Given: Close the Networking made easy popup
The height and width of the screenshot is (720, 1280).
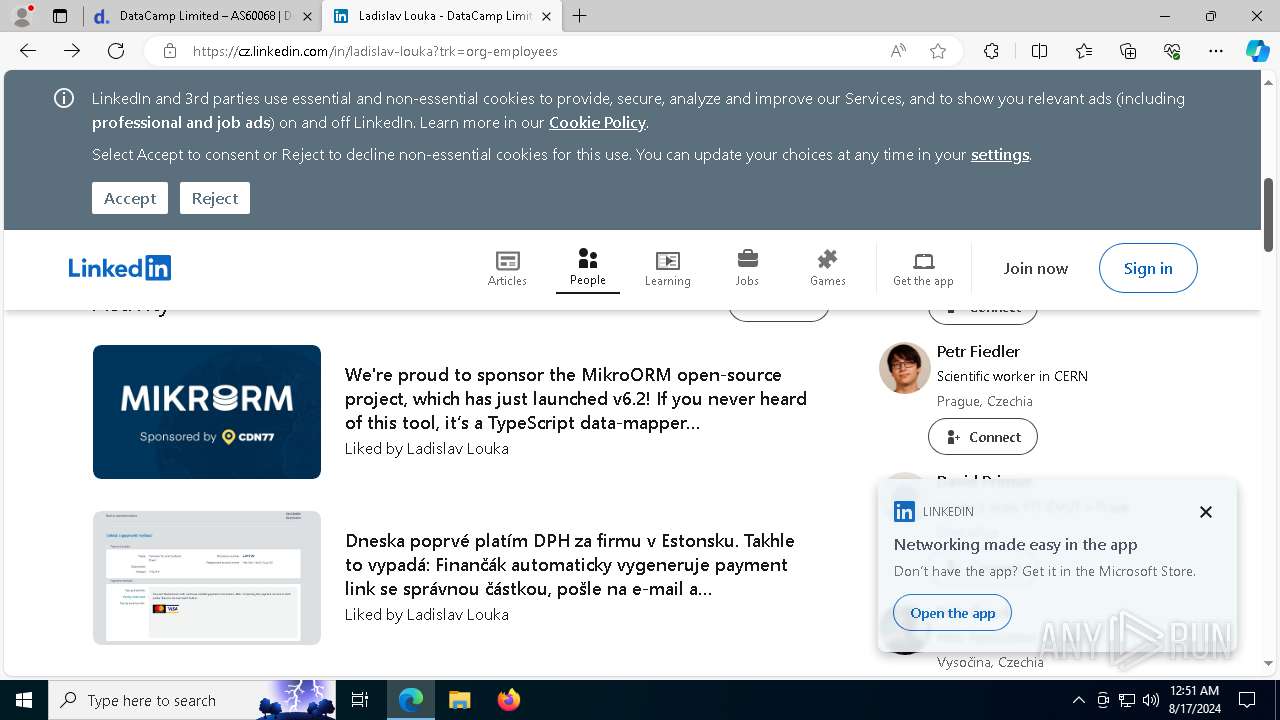Looking at the screenshot, I should (x=1206, y=512).
